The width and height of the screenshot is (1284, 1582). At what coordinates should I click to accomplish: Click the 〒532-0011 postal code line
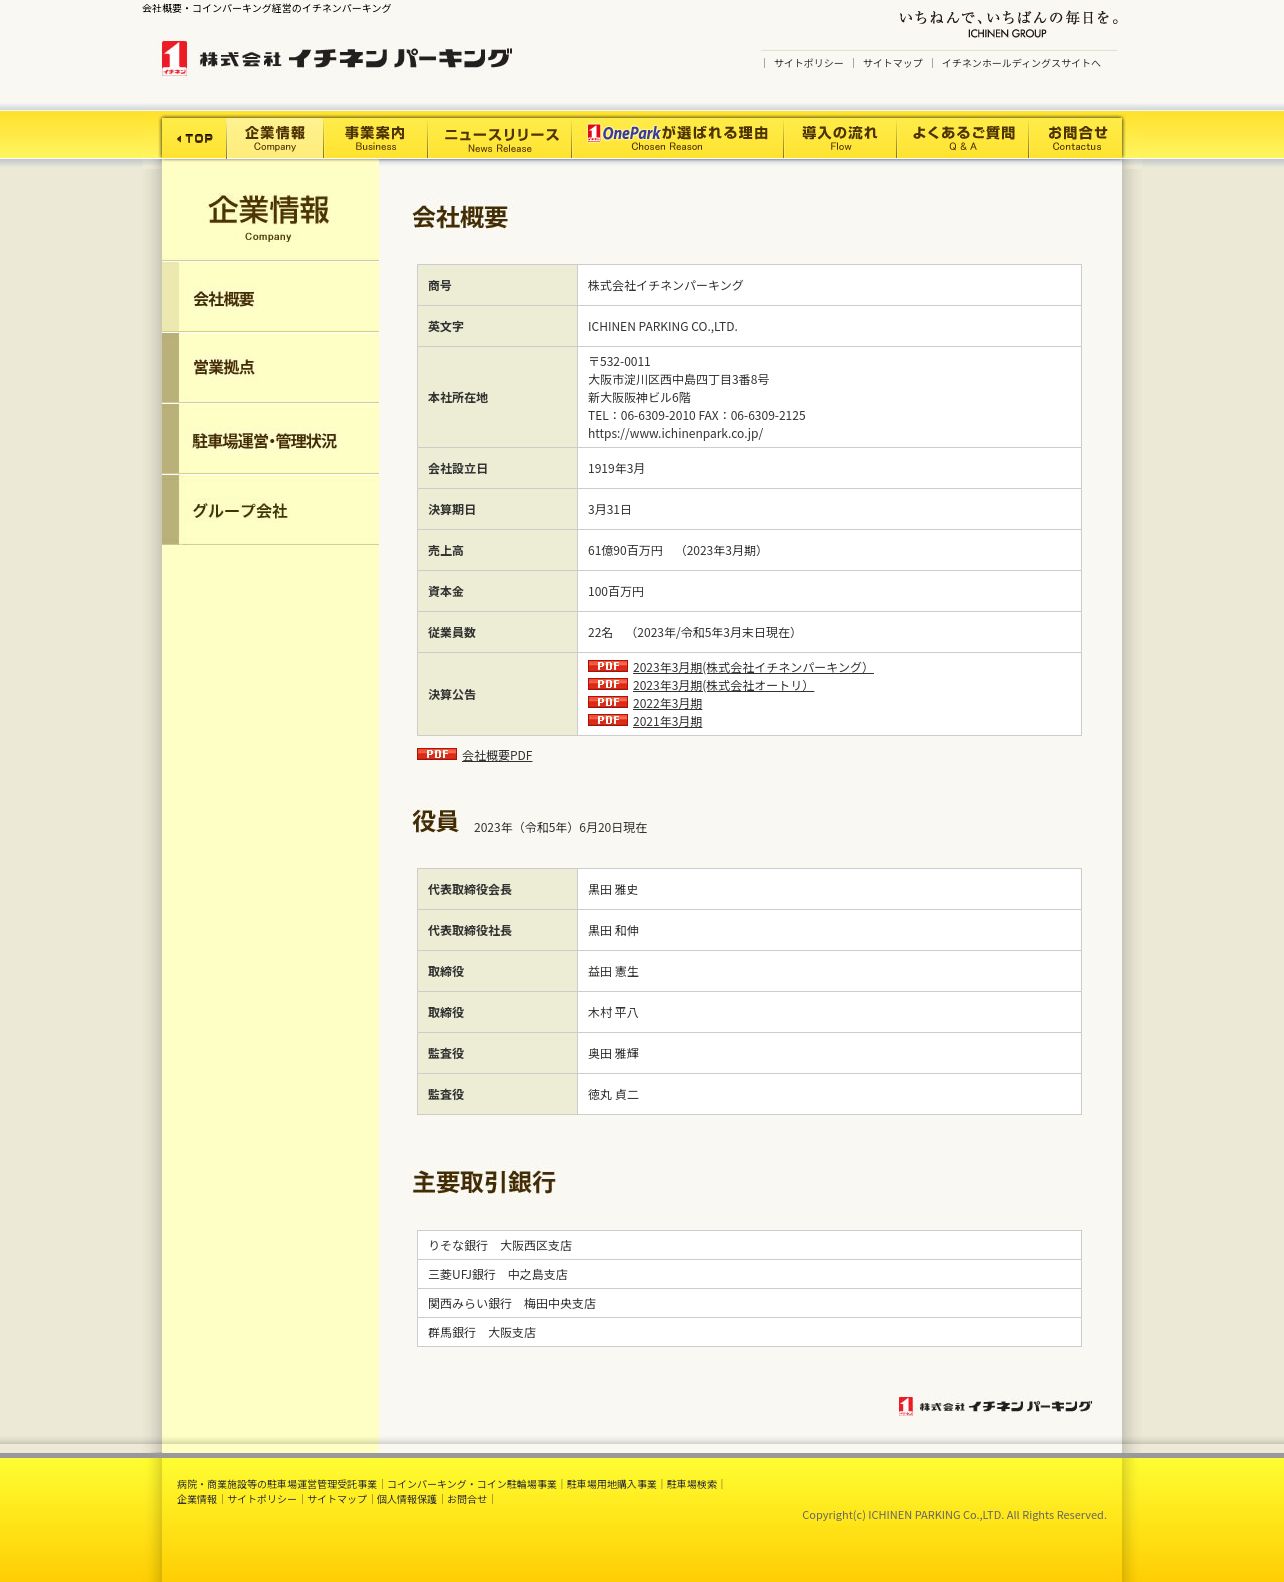point(619,361)
